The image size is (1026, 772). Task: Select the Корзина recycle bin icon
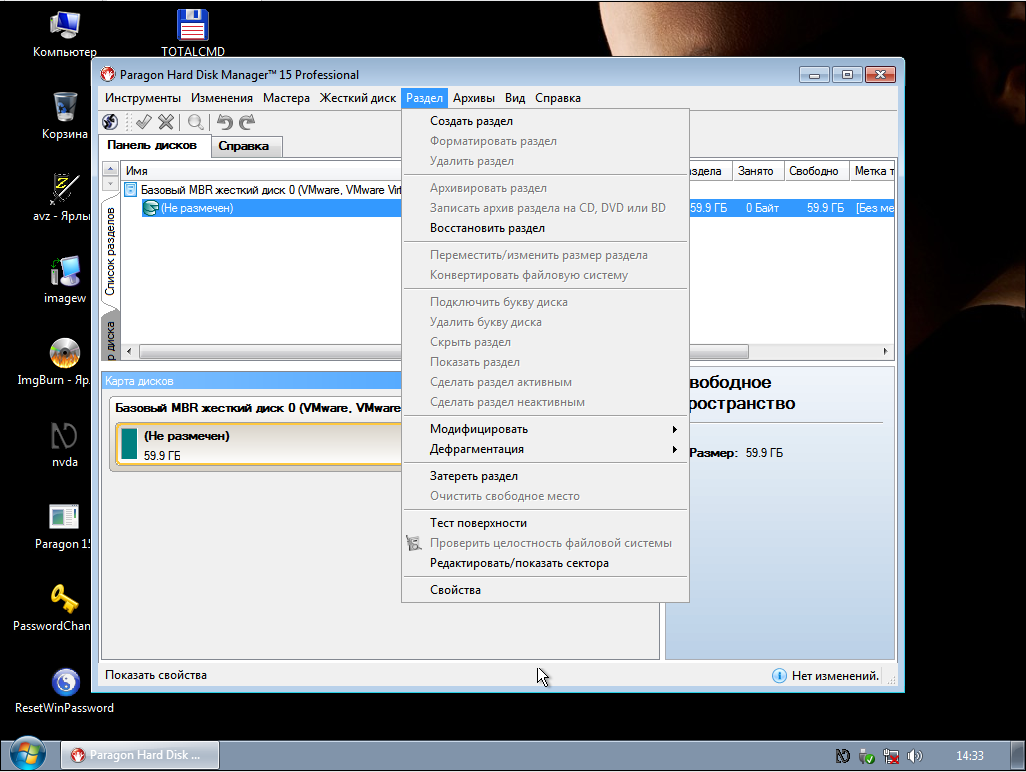tap(65, 115)
